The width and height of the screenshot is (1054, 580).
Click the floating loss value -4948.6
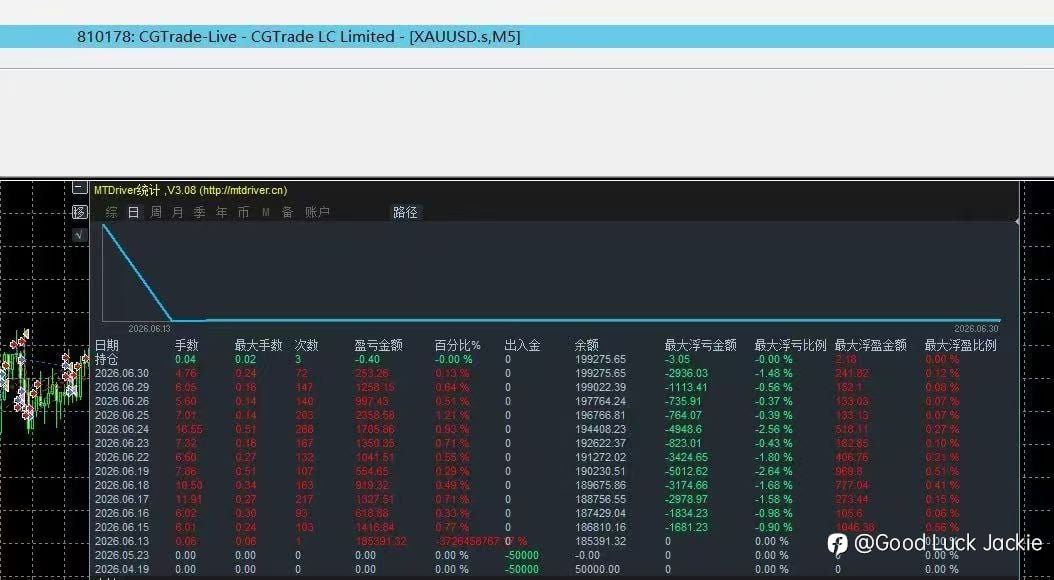684,429
